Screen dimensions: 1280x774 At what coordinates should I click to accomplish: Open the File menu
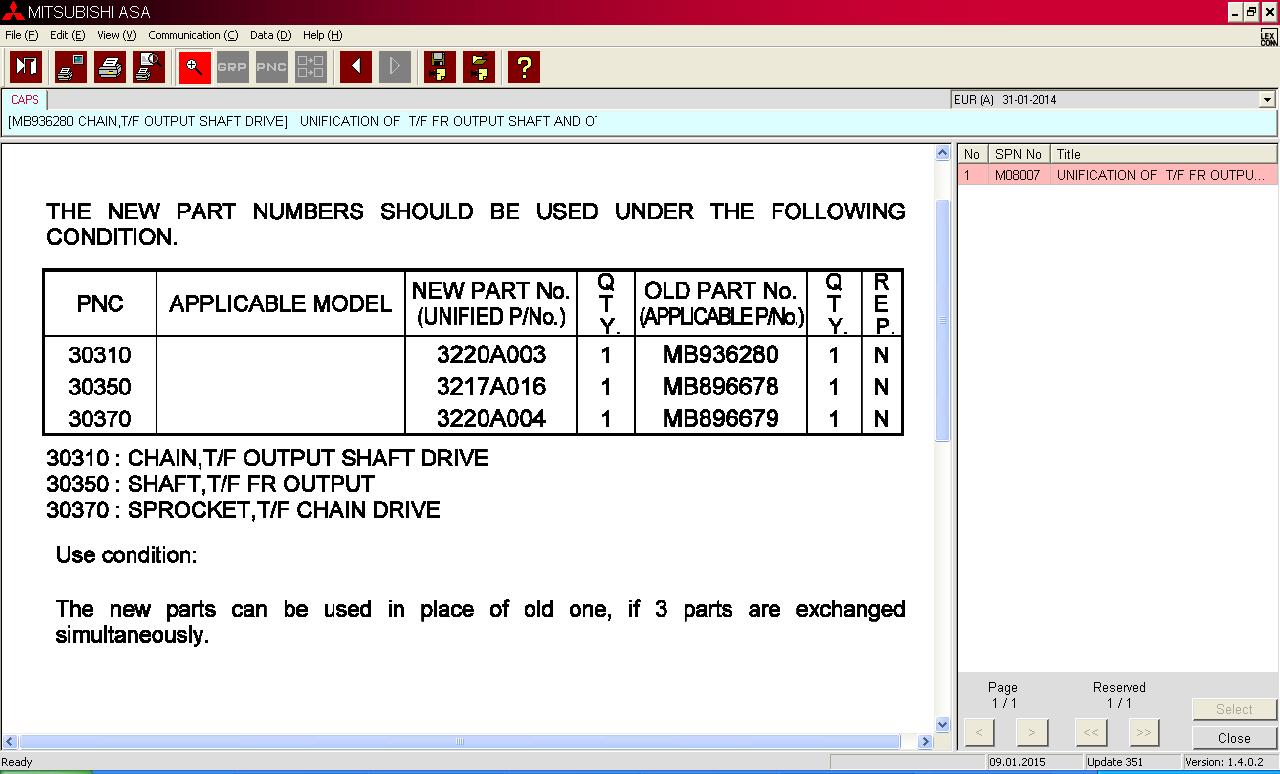(20, 35)
